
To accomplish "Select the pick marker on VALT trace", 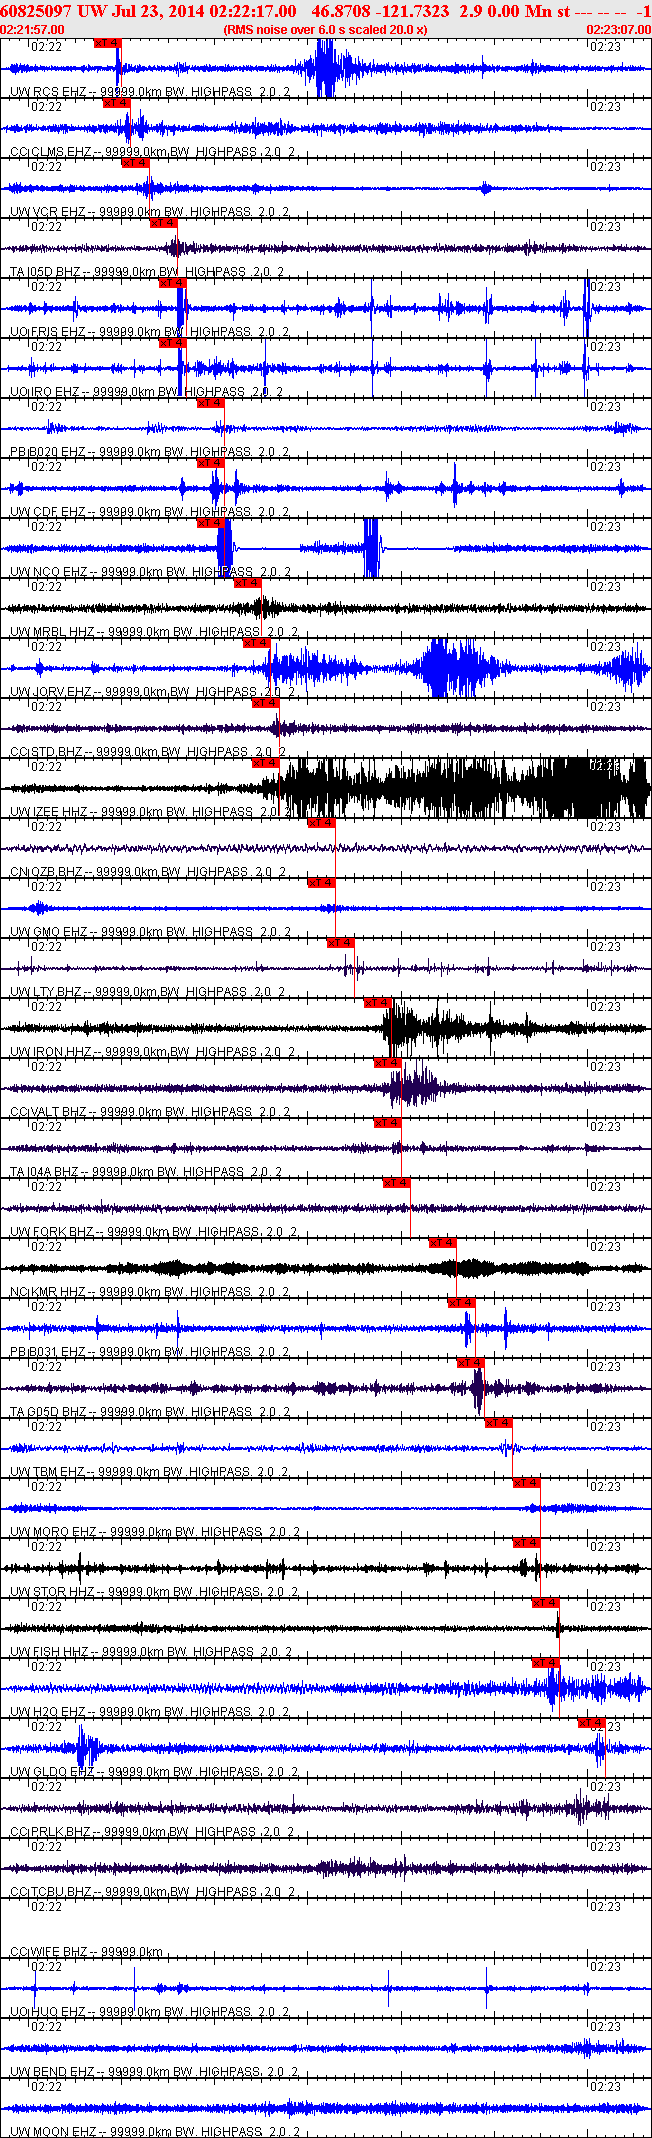I will pyautogui.click(x=387, y=1063).
